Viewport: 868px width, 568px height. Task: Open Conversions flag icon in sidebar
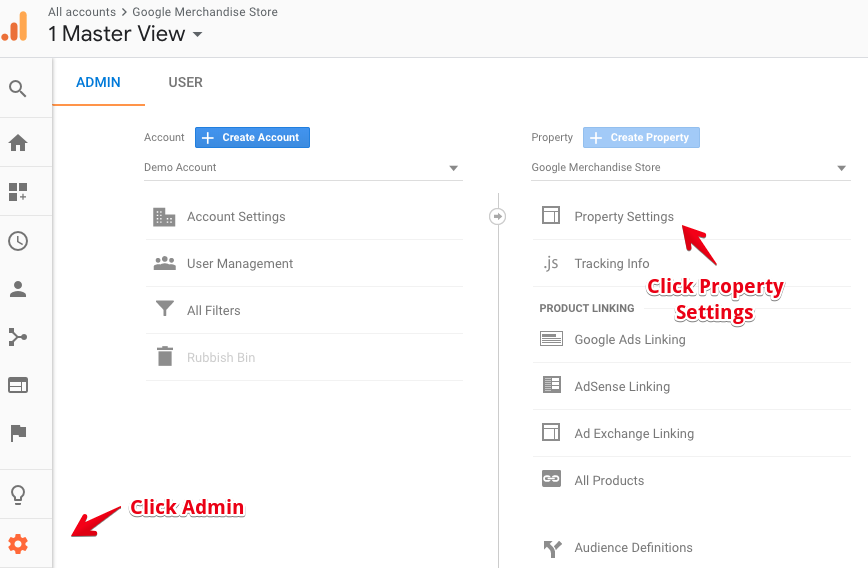click(x=18, y=433)
